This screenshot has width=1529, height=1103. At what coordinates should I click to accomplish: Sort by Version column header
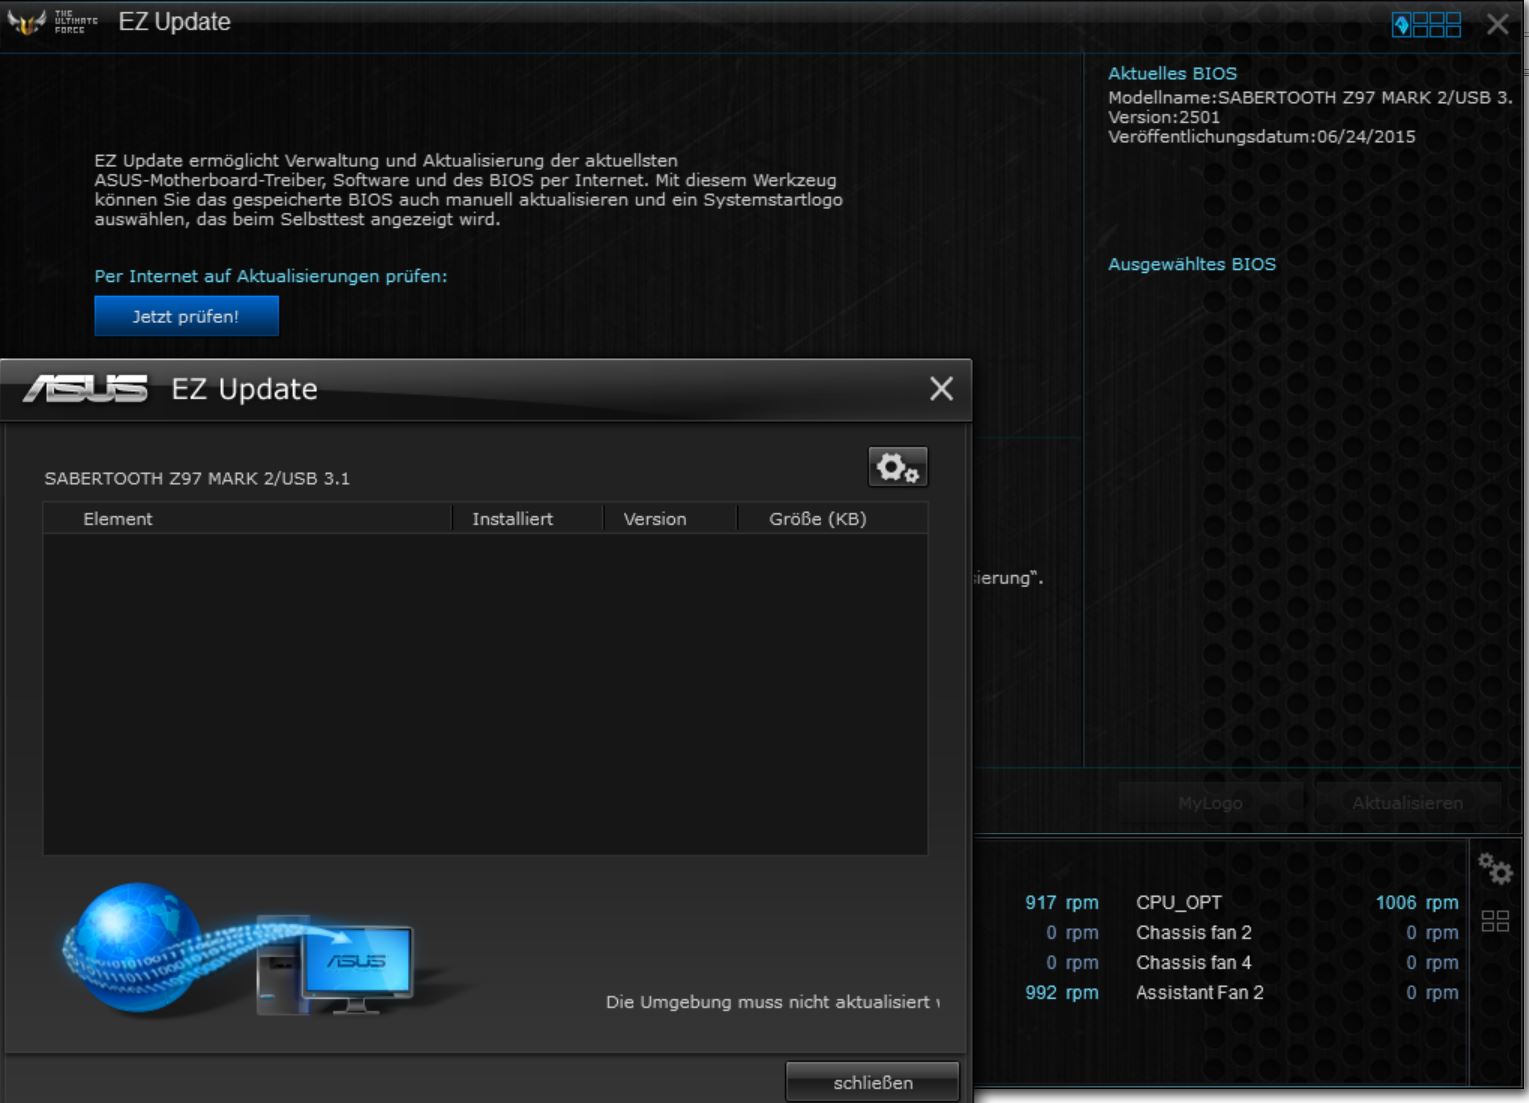pos(670,518)
